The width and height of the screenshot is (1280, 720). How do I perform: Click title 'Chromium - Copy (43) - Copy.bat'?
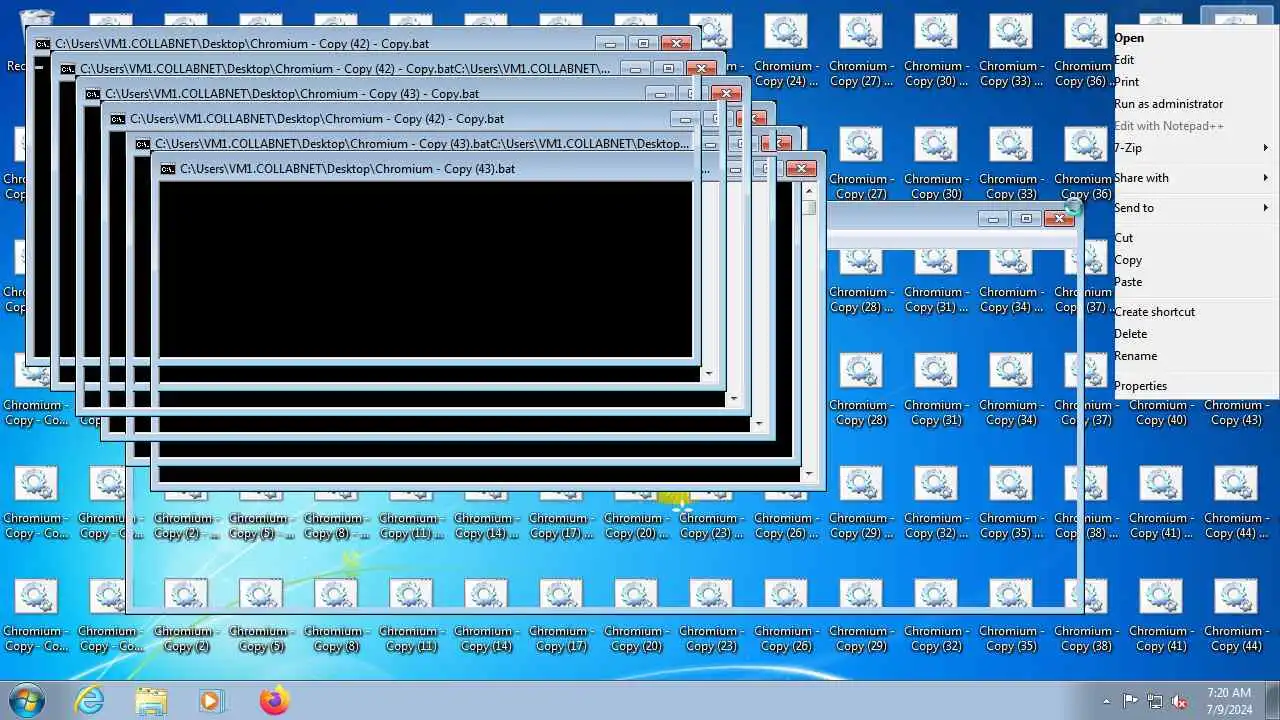292,94
